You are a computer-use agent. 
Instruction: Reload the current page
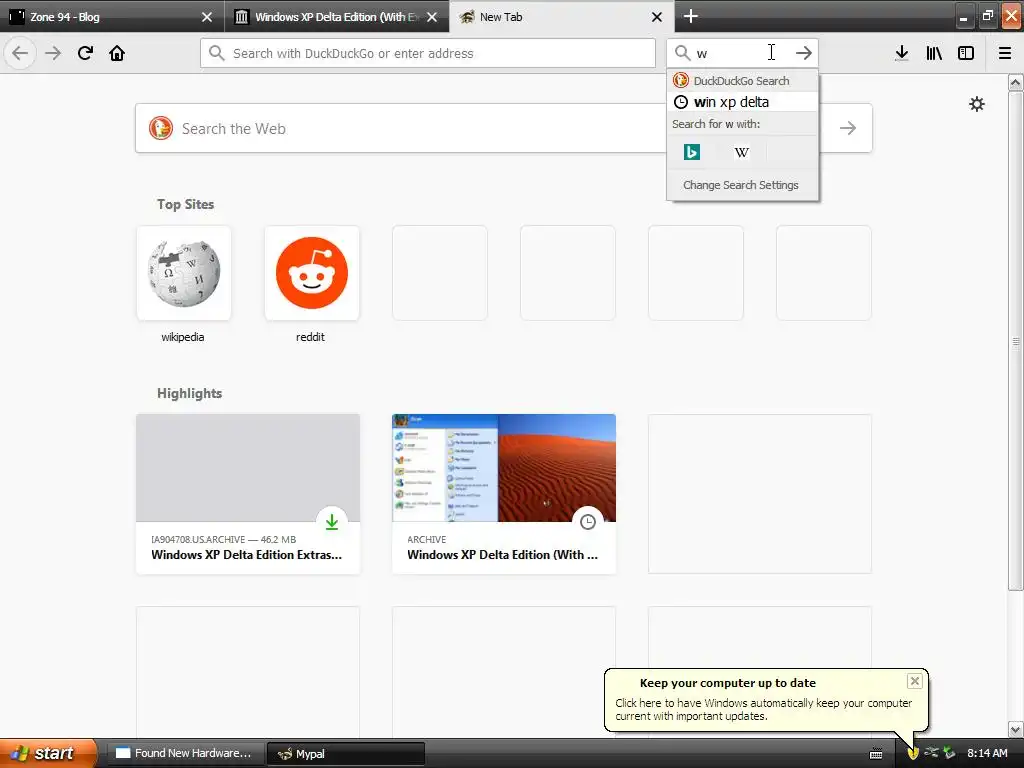point(85,53)
